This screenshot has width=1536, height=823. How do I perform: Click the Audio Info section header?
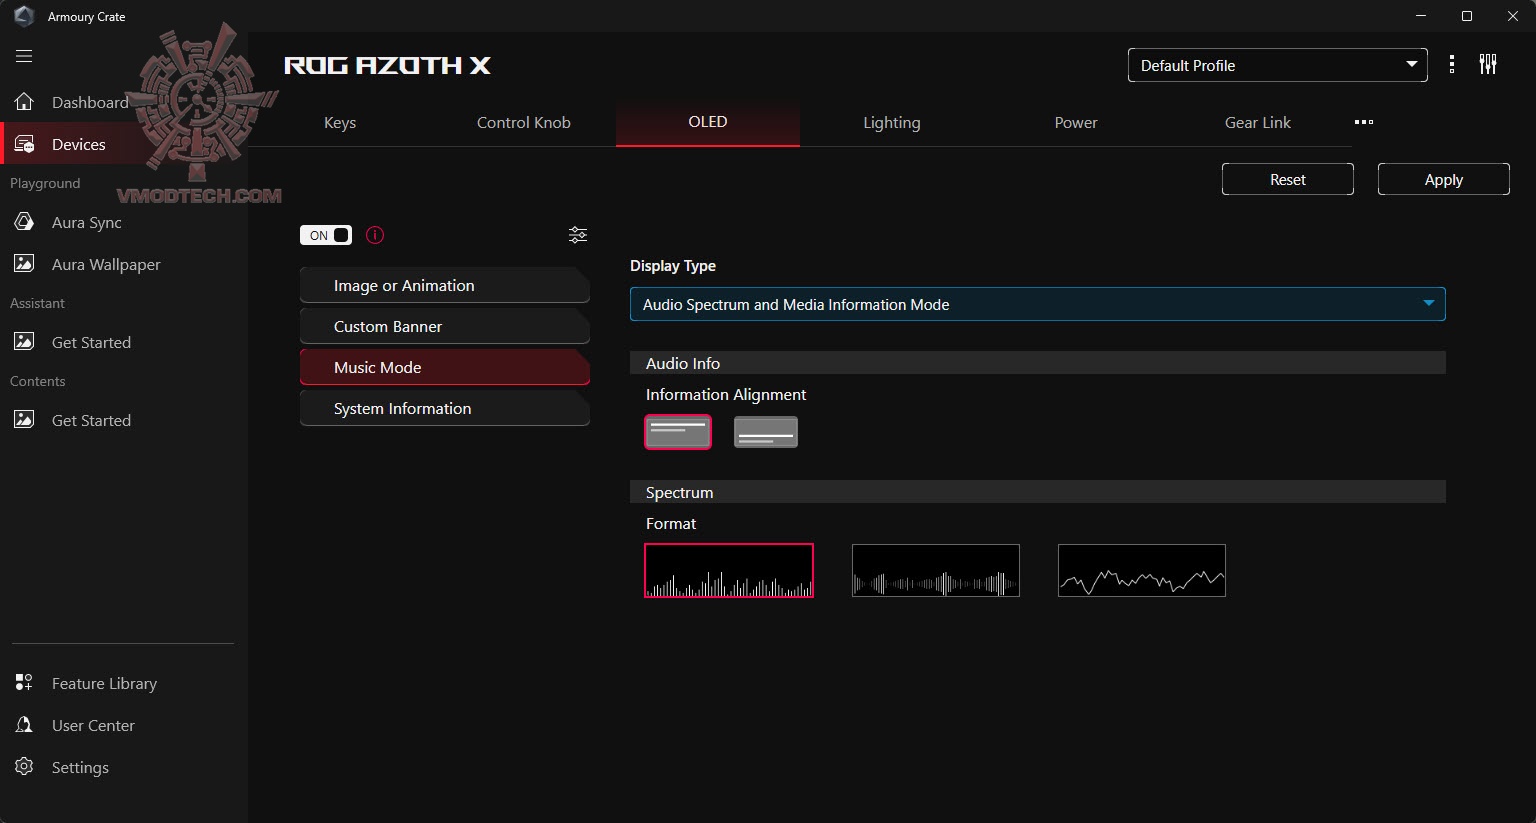click(x=1038, y=363)
